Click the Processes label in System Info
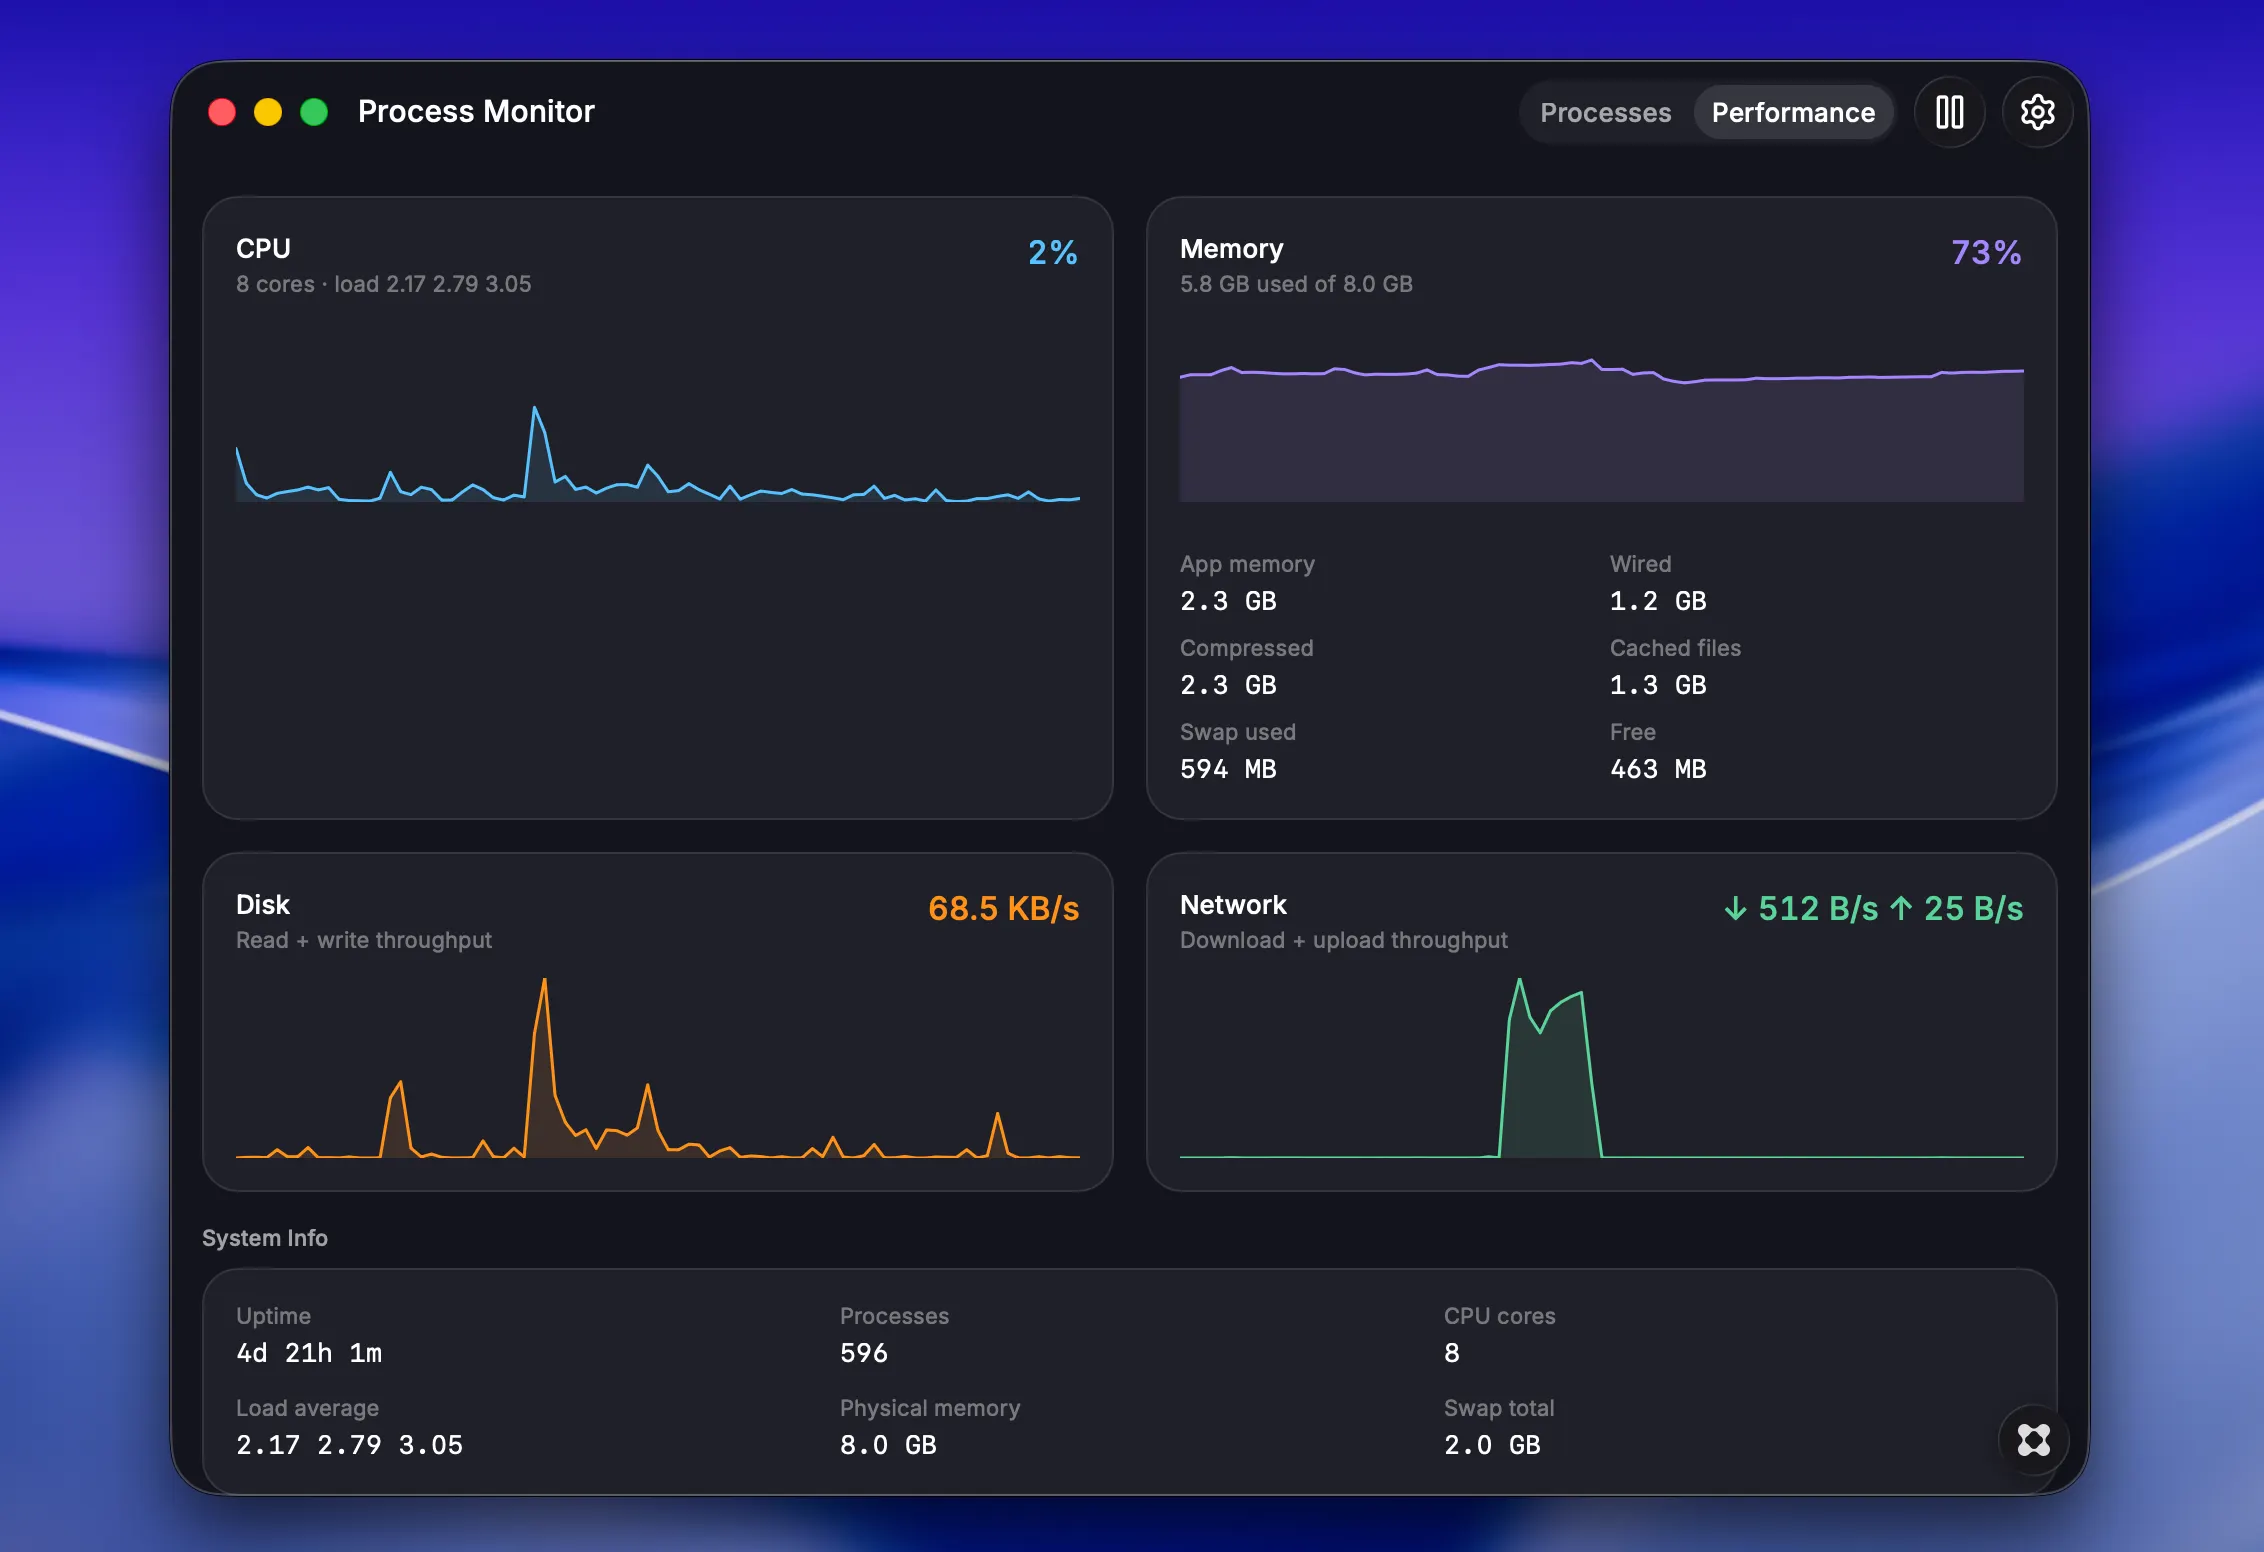This screenshot has height=1552, width=2264. (x=894, y=1316)
